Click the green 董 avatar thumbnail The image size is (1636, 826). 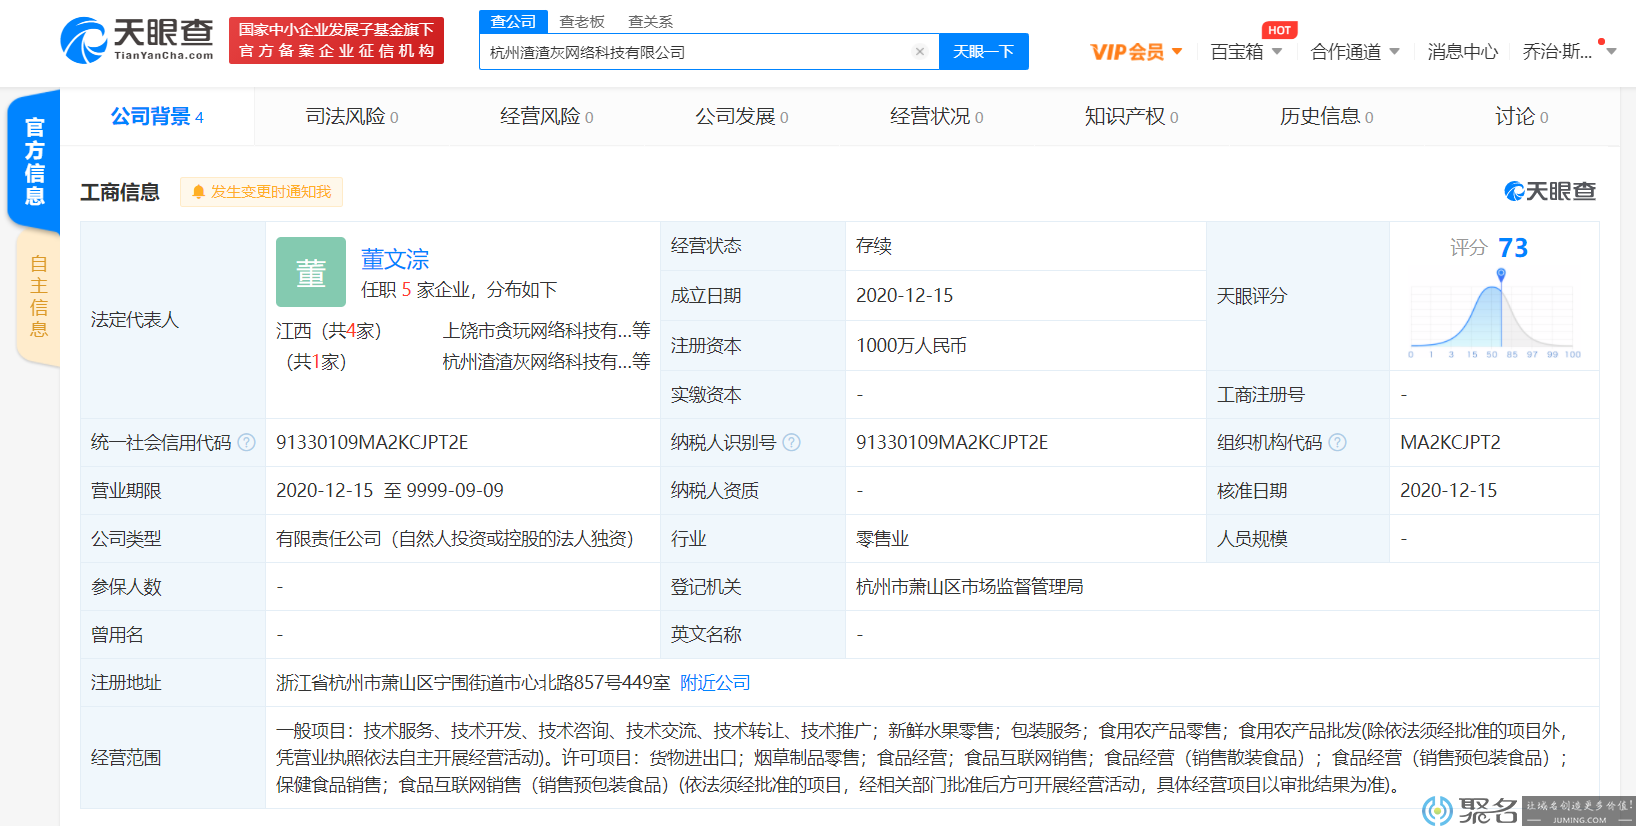tap(311, 272)
